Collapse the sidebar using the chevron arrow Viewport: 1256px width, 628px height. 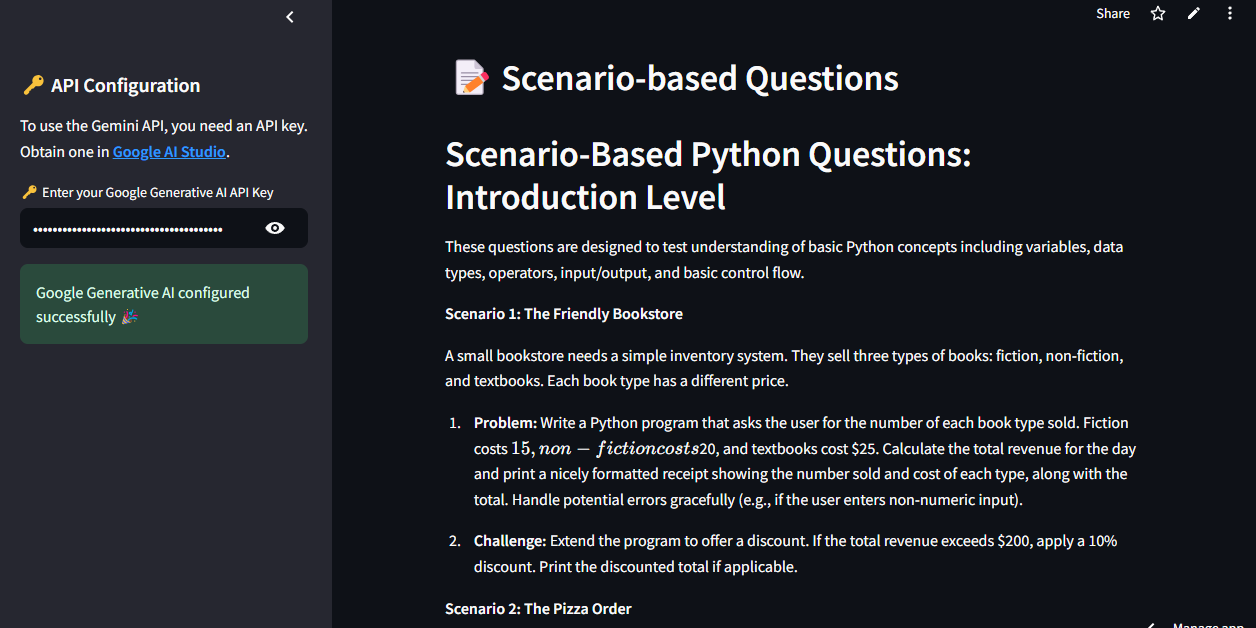coord(290,17)
